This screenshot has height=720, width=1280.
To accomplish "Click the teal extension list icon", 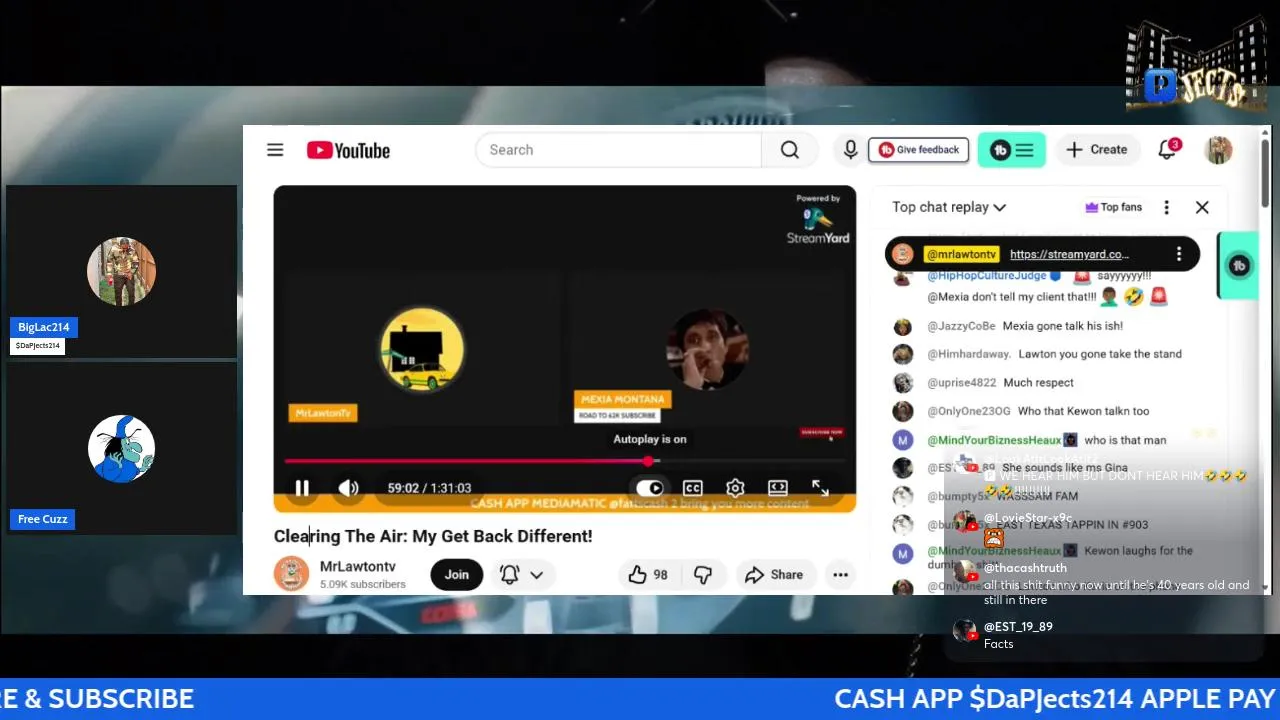I will coord(1012,150).
